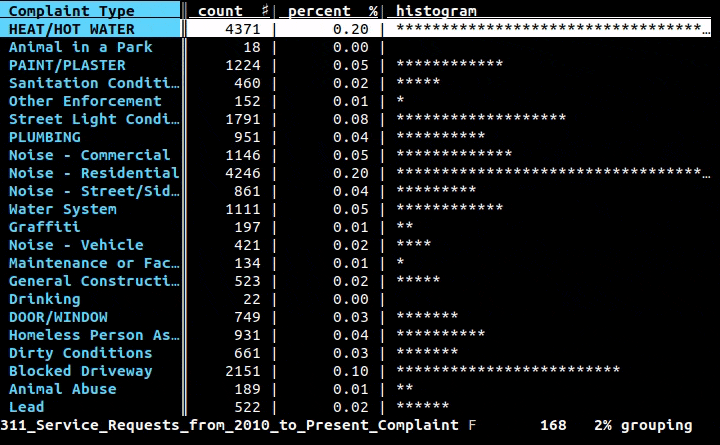Click the DOOR/WINDOW entry
The image size is (720, 445).
pos(58,317)
